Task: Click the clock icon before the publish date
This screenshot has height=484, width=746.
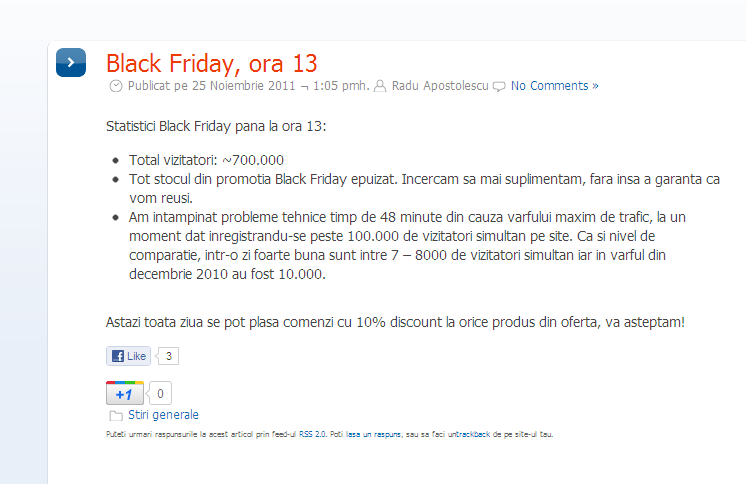Action: tap(116, 86)
